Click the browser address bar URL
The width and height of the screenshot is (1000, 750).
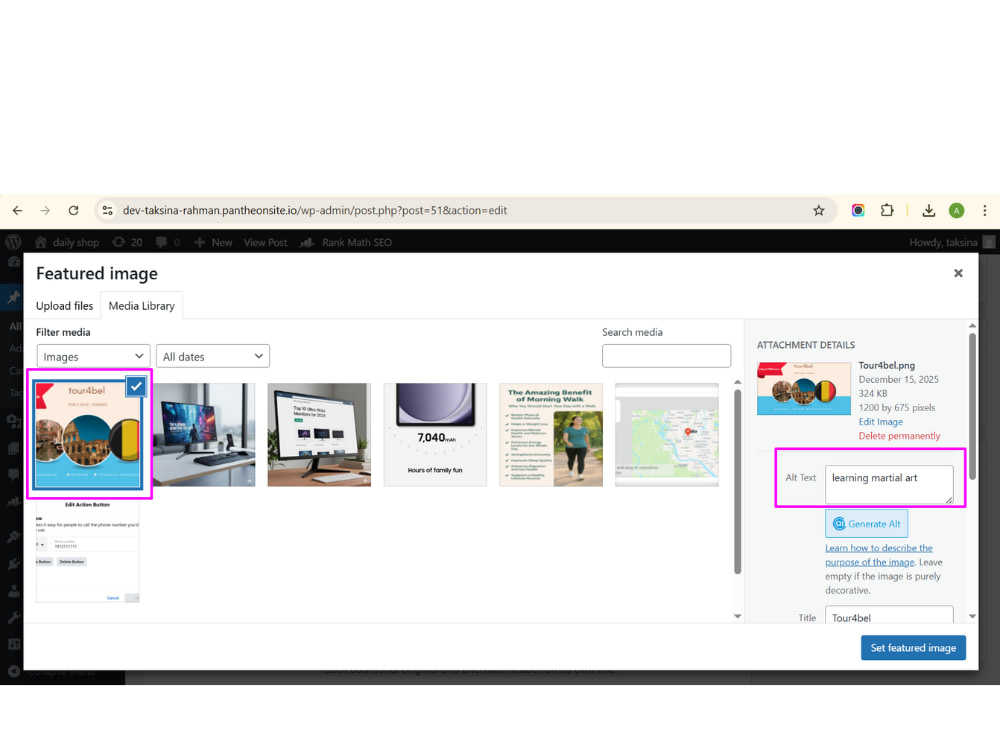coord(314,210)
